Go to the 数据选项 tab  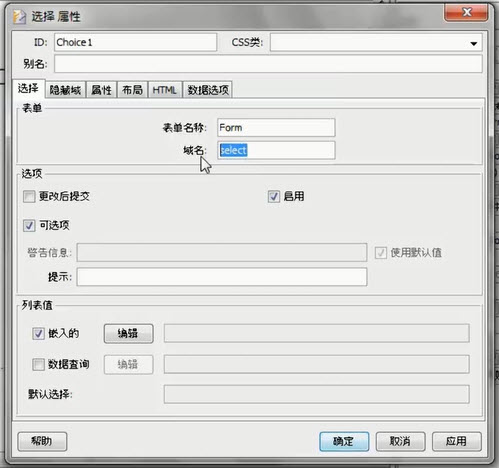tap(208, 90)
